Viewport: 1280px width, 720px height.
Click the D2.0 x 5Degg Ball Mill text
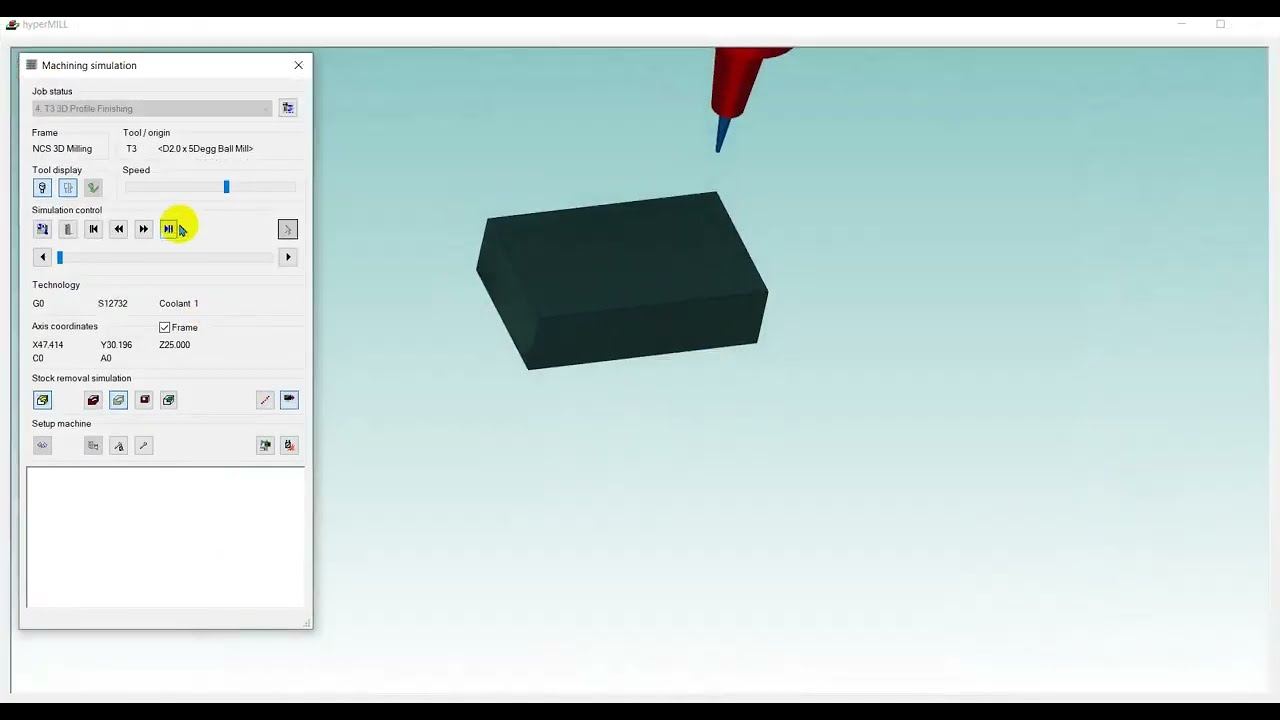coord(205,149)
